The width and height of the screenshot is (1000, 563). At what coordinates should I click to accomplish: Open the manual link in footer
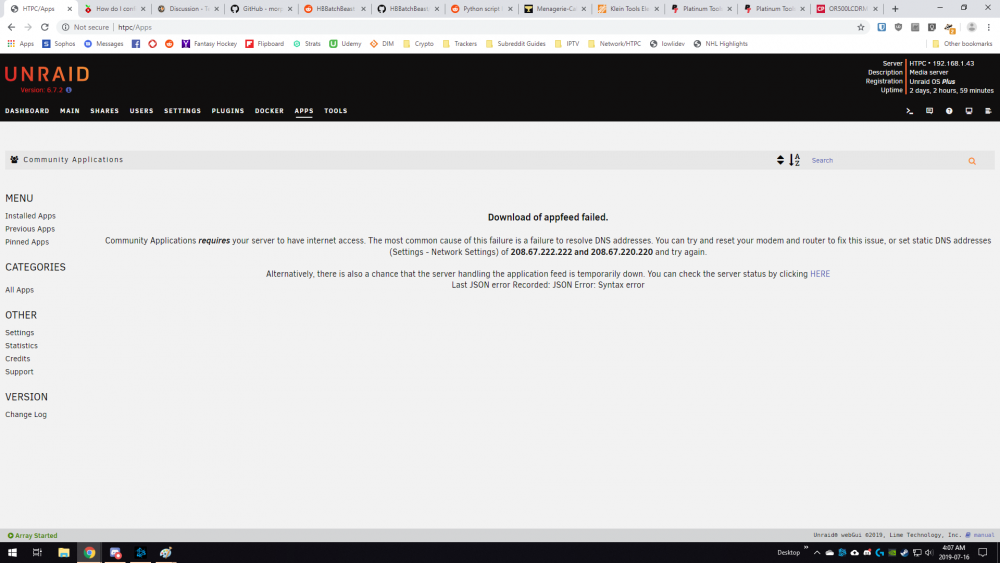pos(983,535)
